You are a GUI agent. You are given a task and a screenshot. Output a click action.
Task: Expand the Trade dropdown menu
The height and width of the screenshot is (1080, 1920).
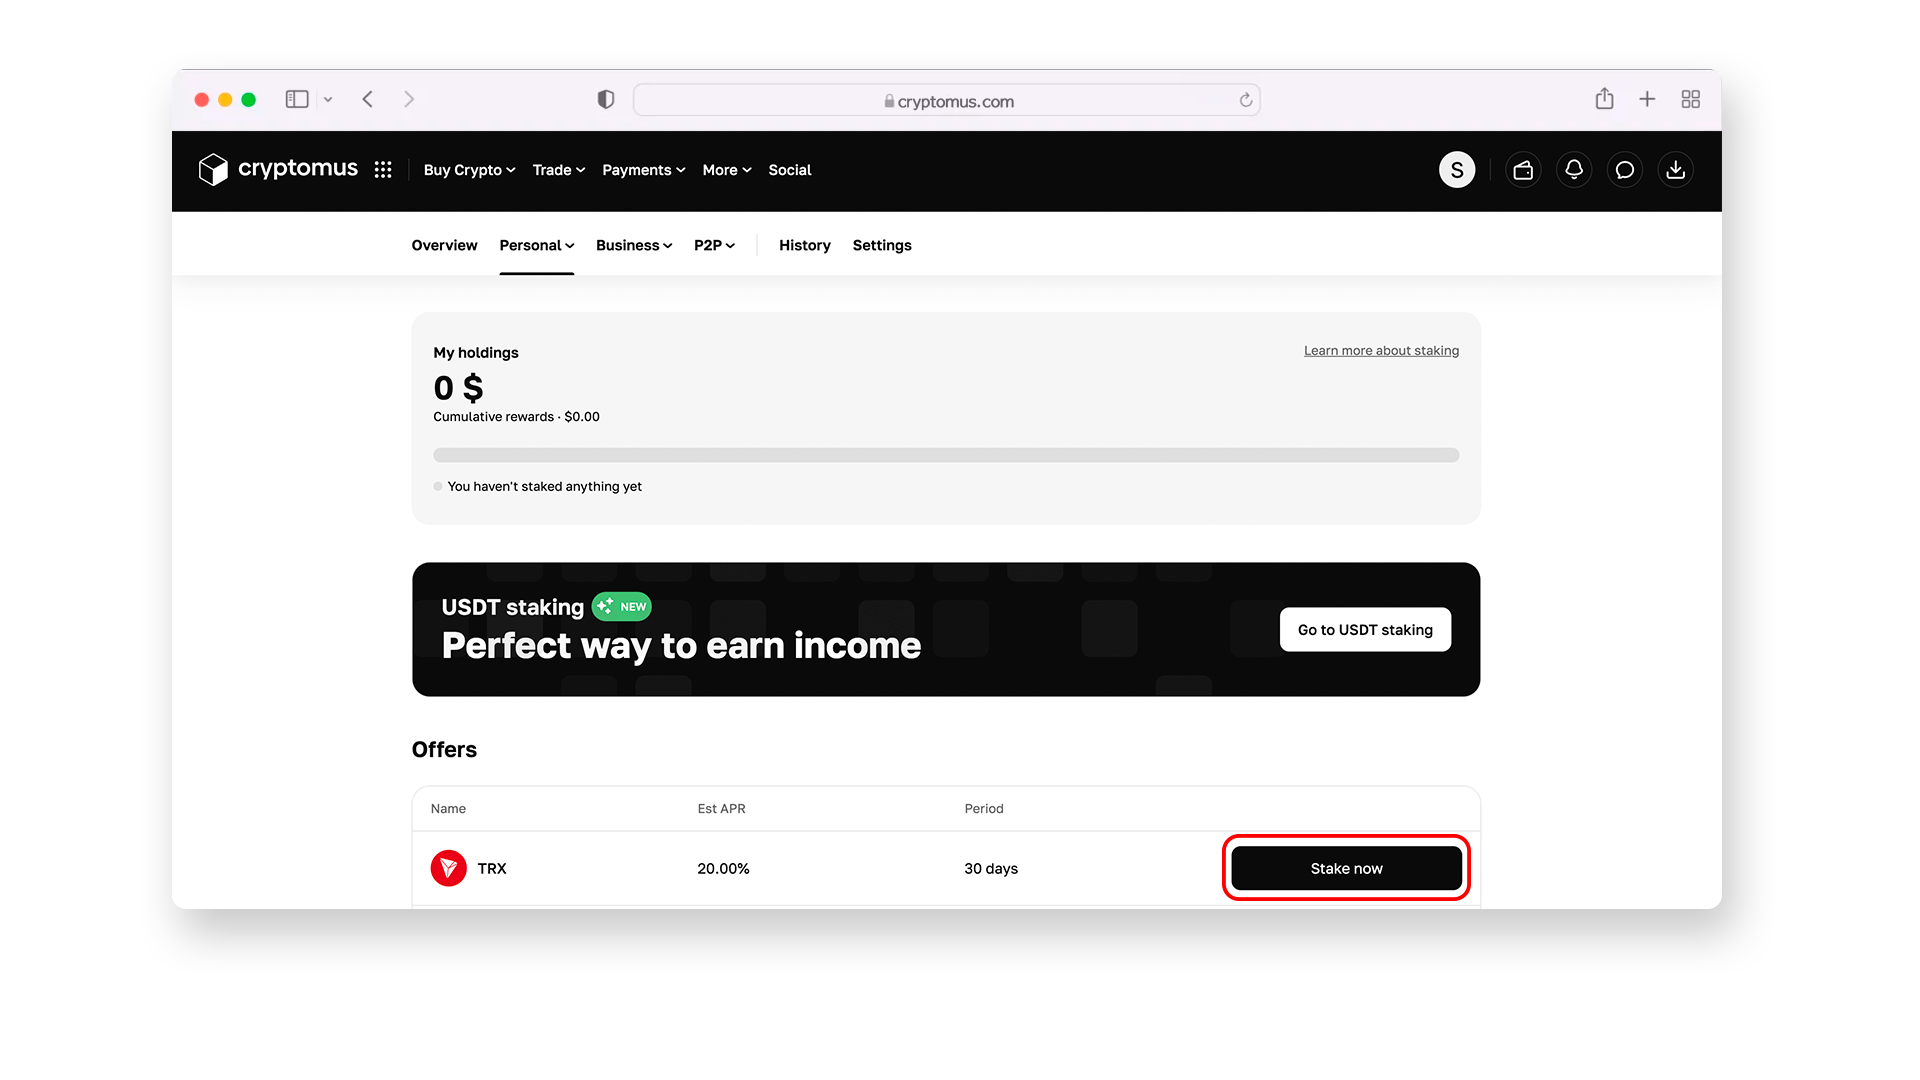coord(558,170)
